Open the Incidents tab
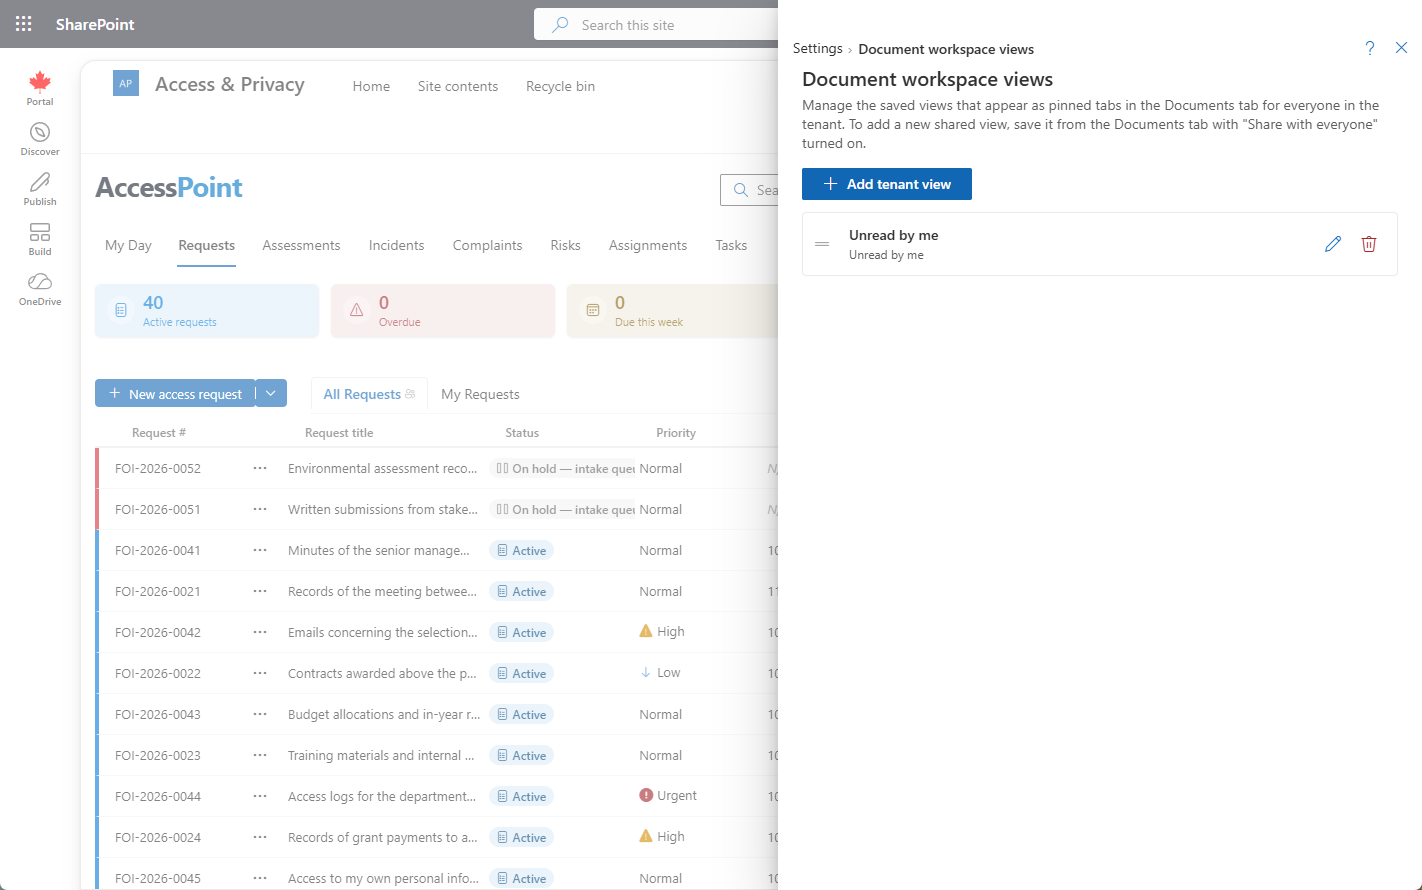 click(x=396, y=245)
